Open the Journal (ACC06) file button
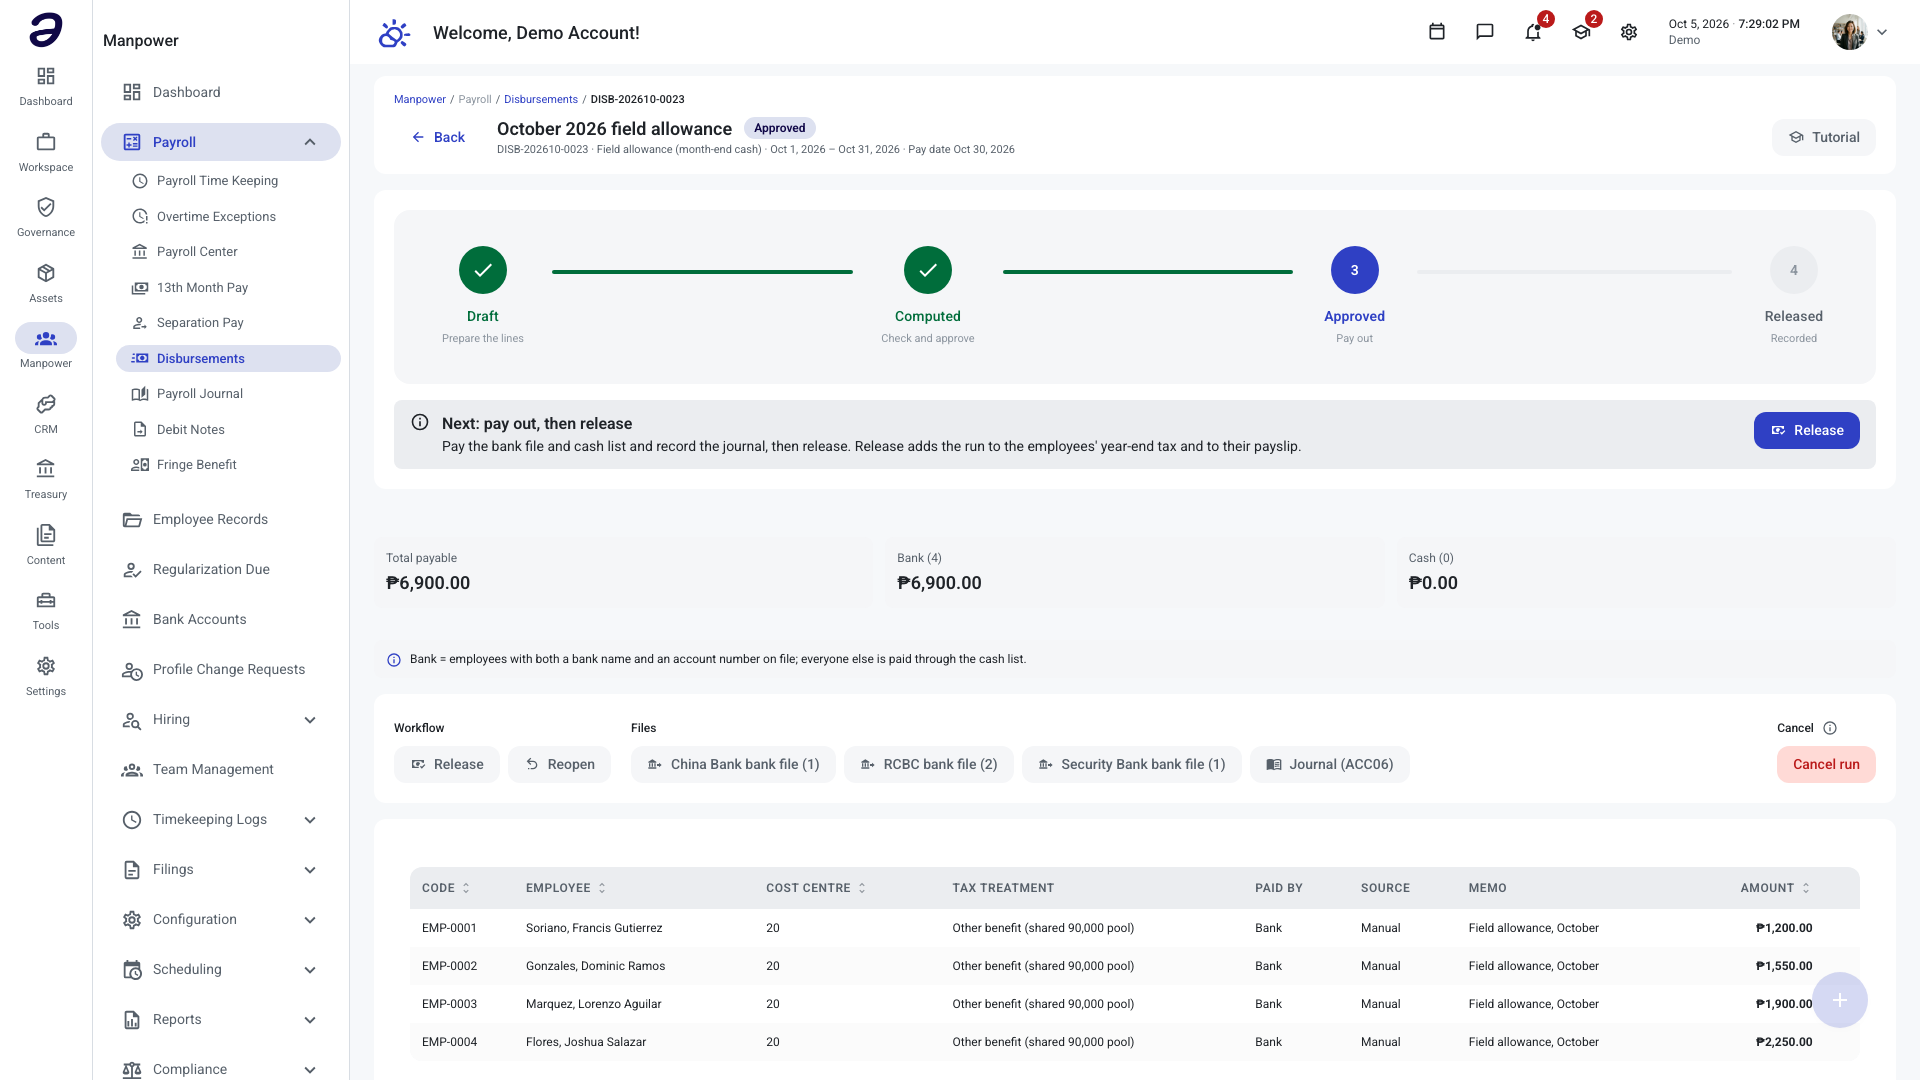Image resolution: width=1920 pixels, height=1080 pixels. 1329,764
